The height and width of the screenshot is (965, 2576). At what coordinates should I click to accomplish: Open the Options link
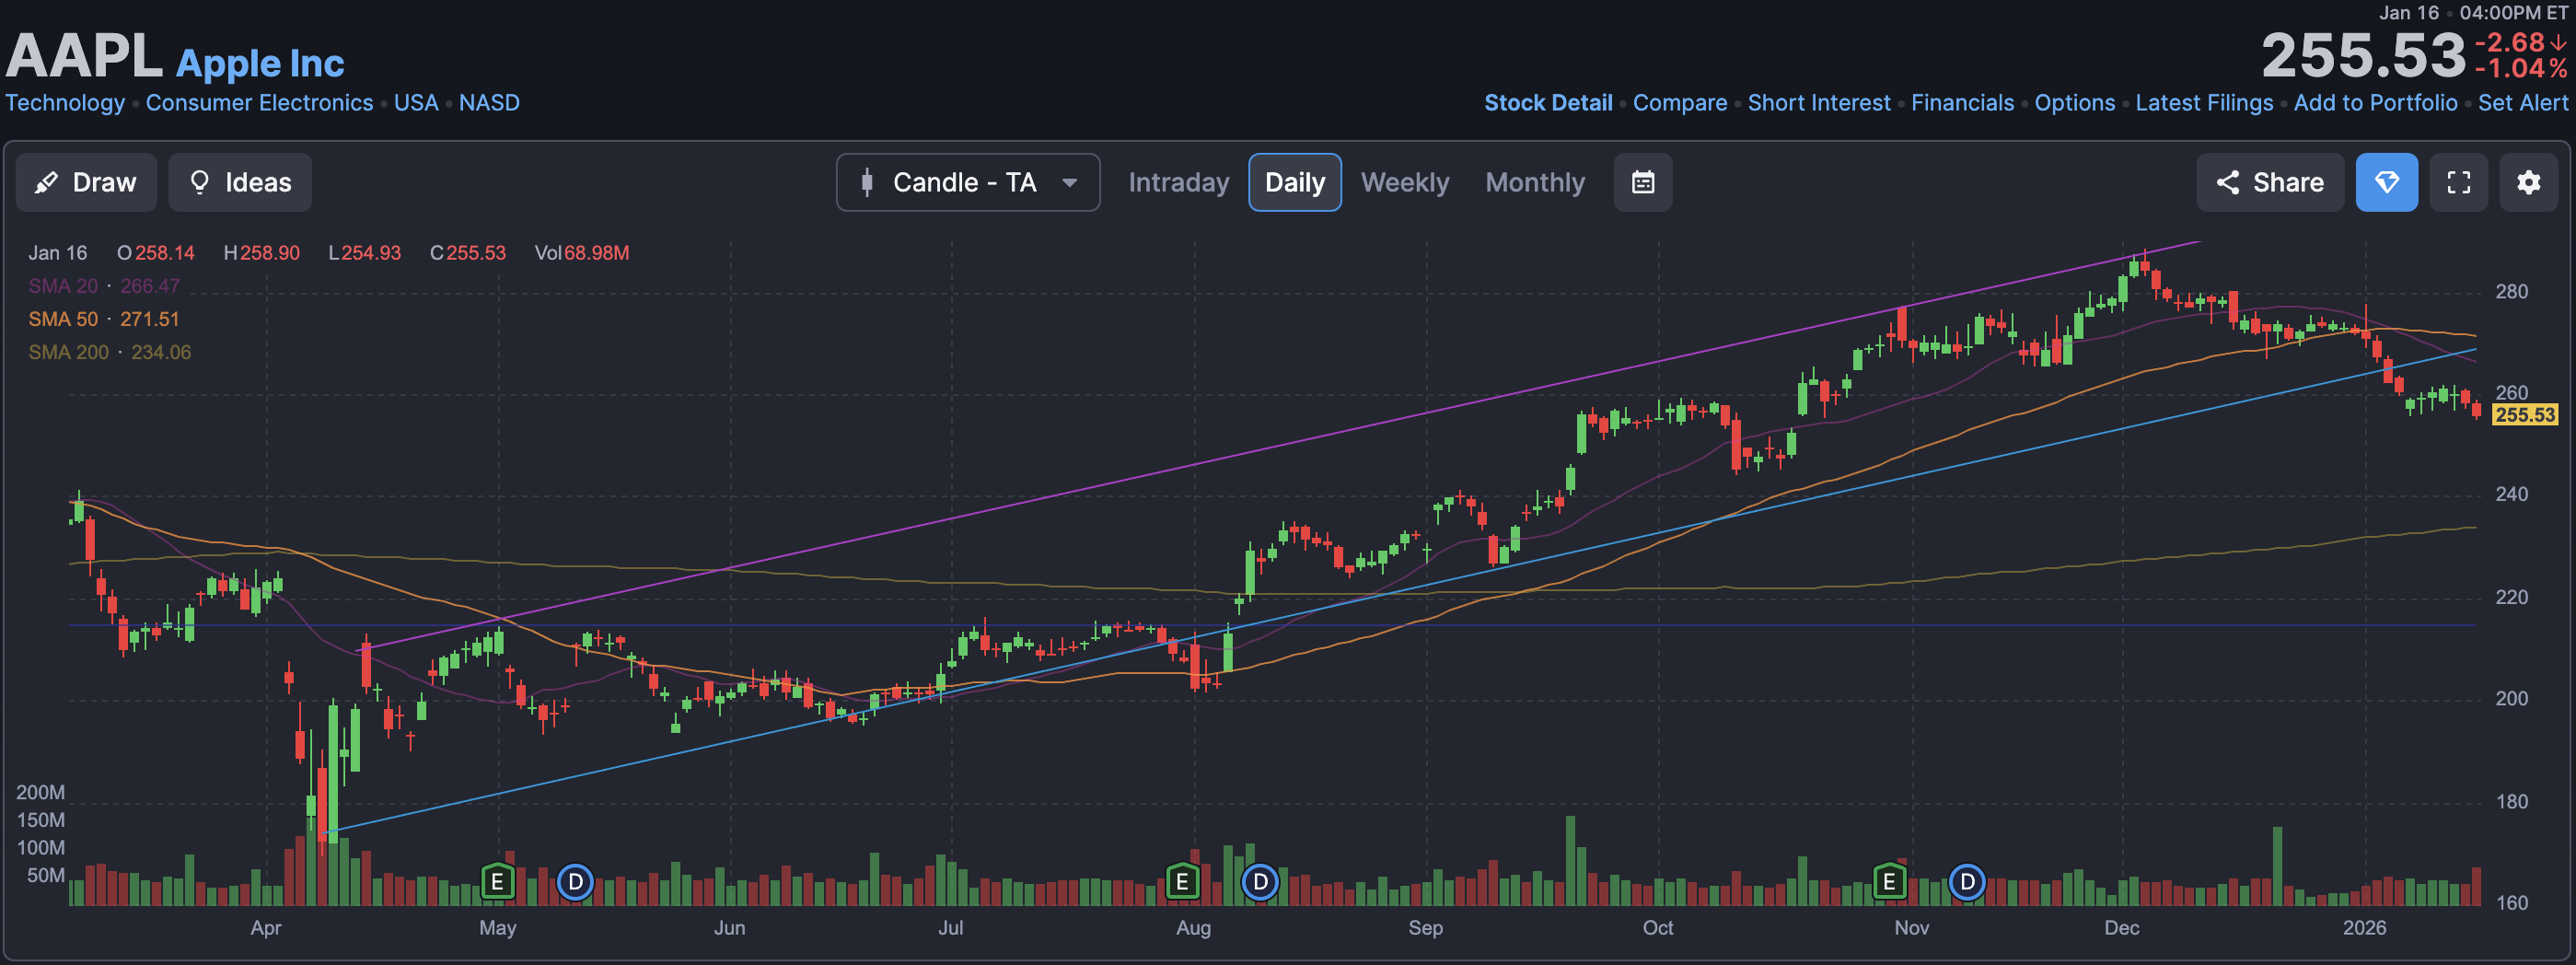pyautogui.click(x=2074, y=103)
